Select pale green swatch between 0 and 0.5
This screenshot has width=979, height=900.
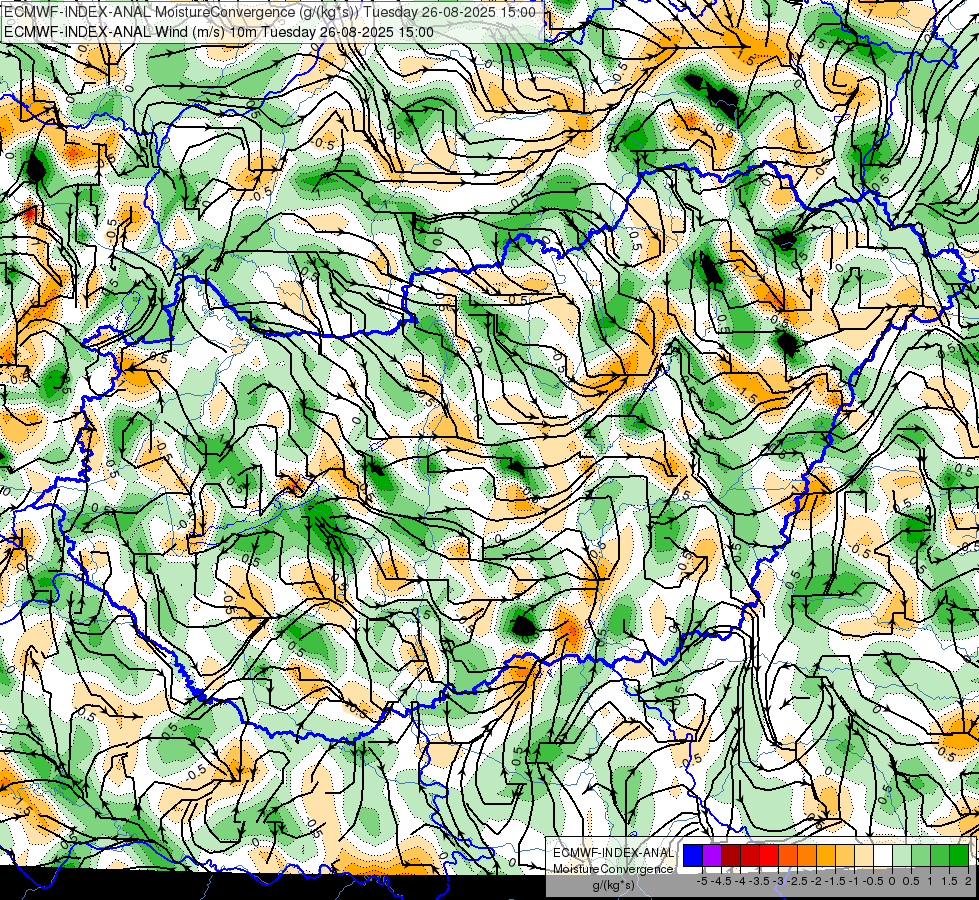pos(902,855)
